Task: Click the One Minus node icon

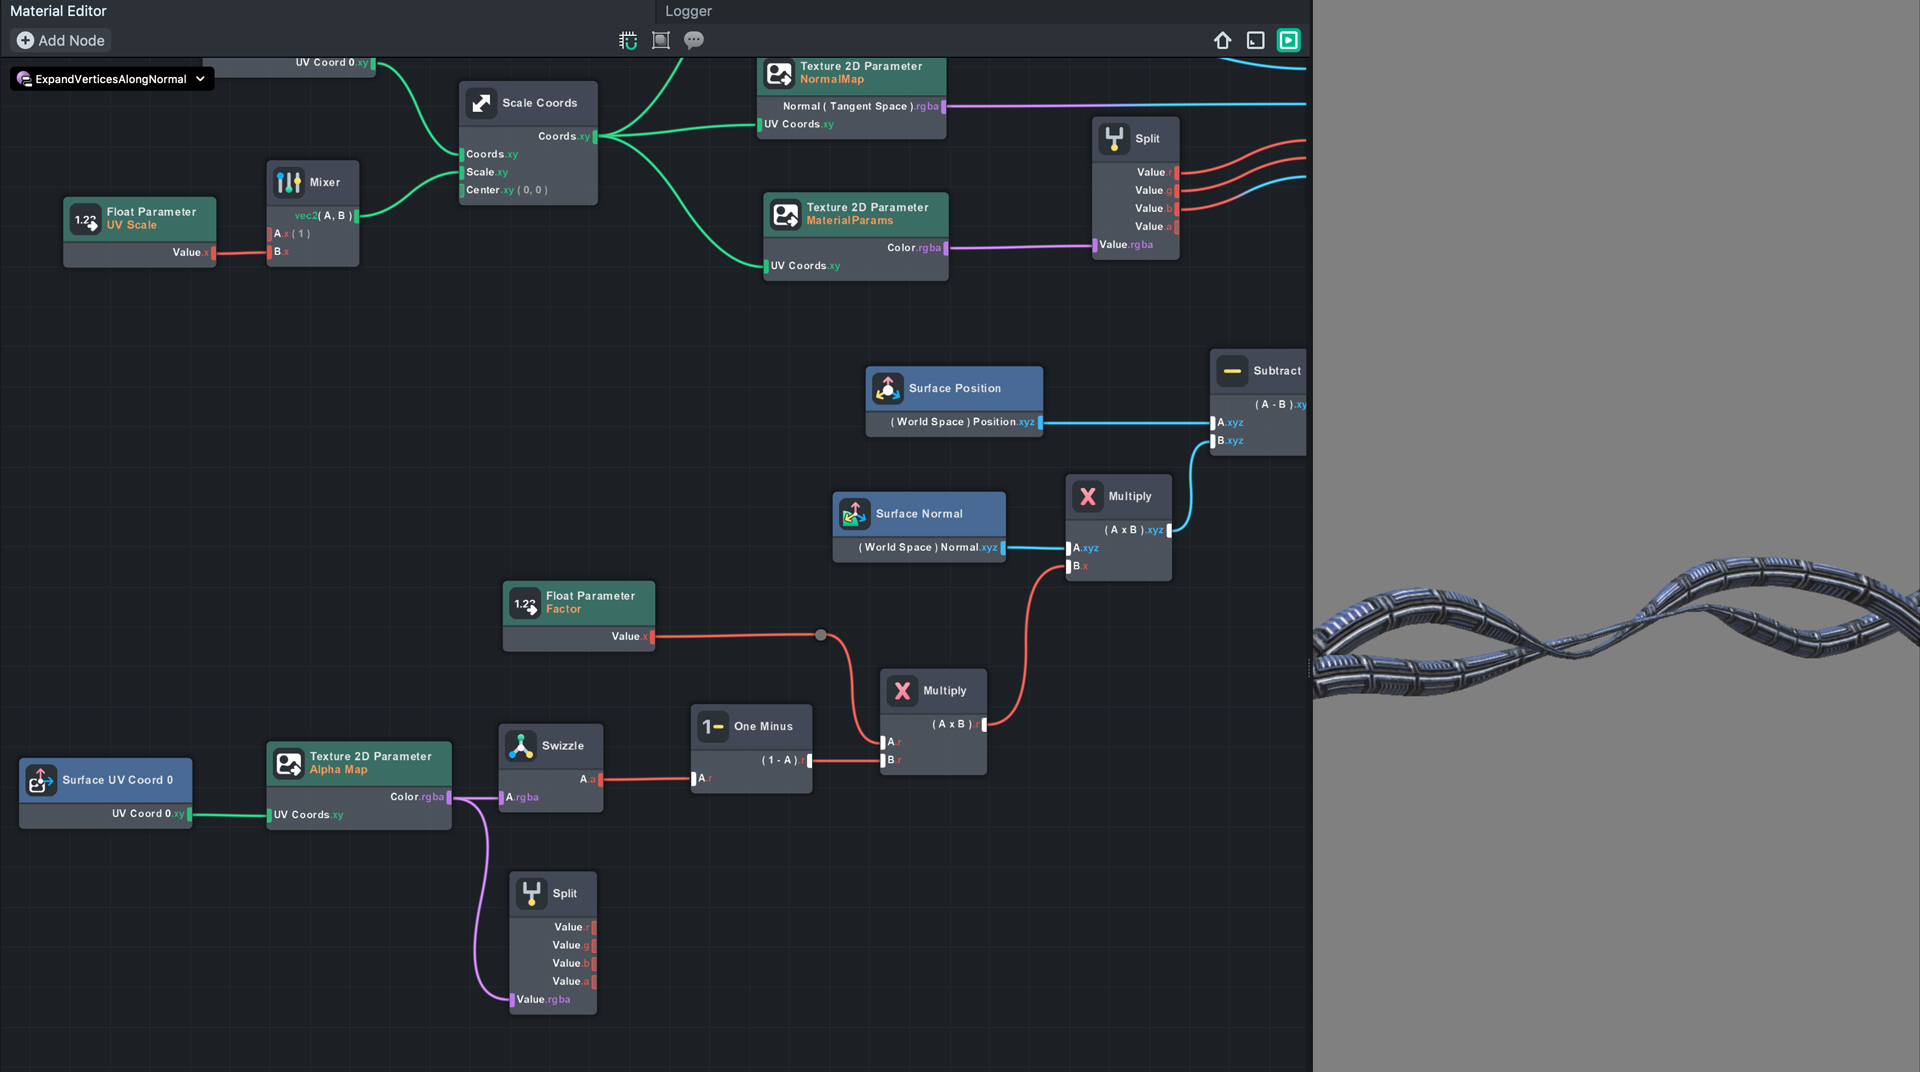Action: 713,727
